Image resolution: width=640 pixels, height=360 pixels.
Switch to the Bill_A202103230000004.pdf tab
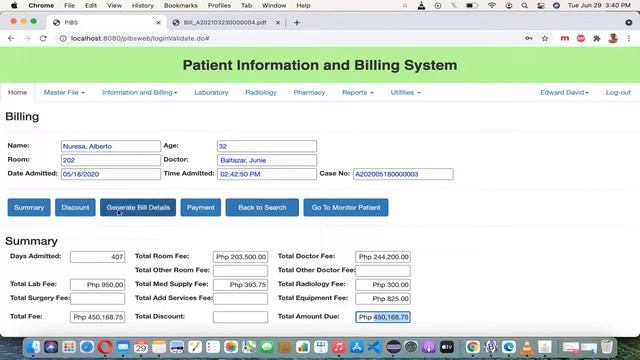224,22
